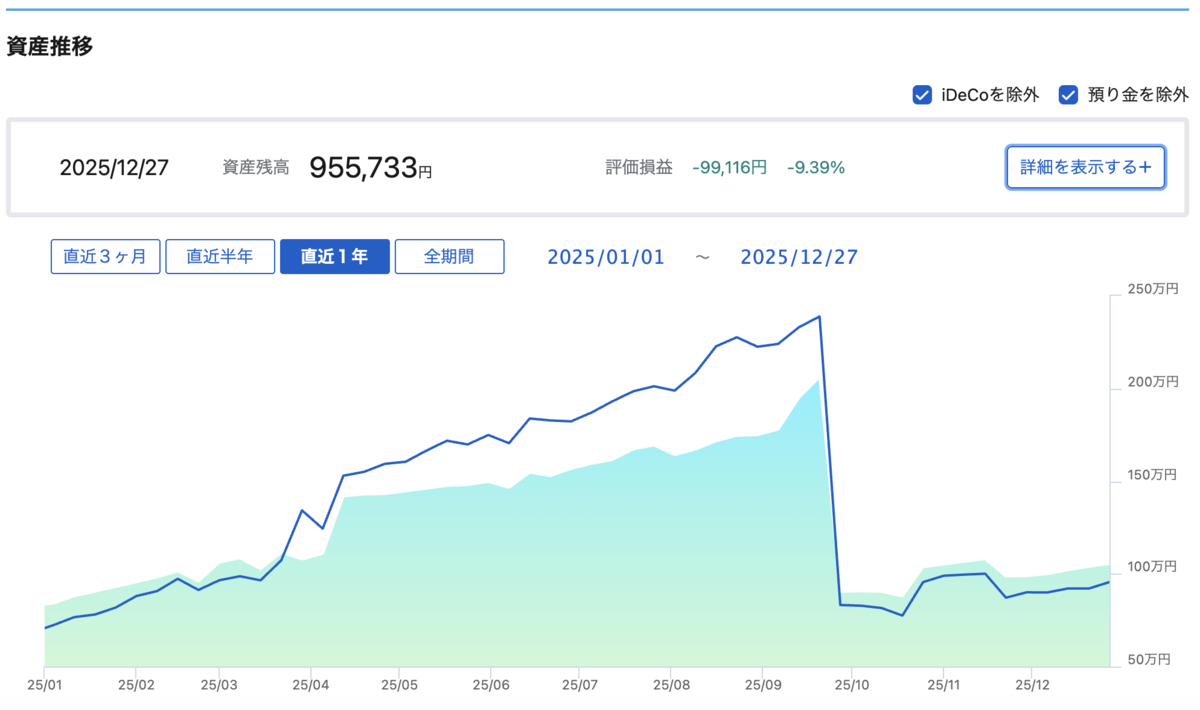The width and height of the screenshot is (1200, 710).
Task: Click the 資産推移 section heading
Action: tap(50, 46)
